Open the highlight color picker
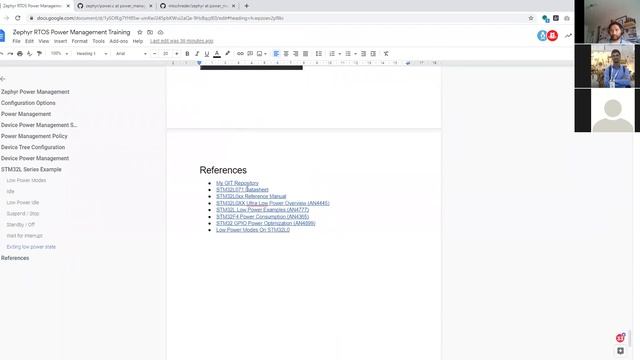Image resolution: width=640 pixels, height=360 pixels. [227, 53]
